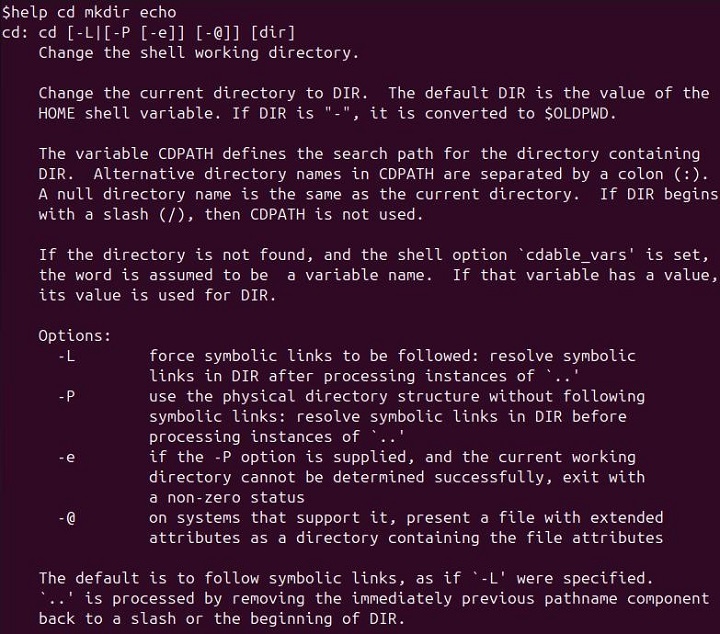Screen dimensions: 720x634
Task: Click the quoted '-L' in the default behavior sentence
Action: tap(470, 579)
